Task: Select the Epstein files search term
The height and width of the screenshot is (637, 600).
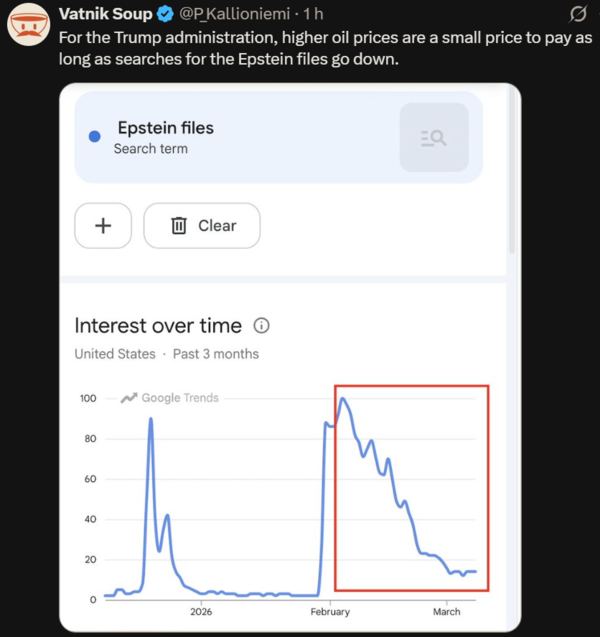Action: click(x=166, y=128)
